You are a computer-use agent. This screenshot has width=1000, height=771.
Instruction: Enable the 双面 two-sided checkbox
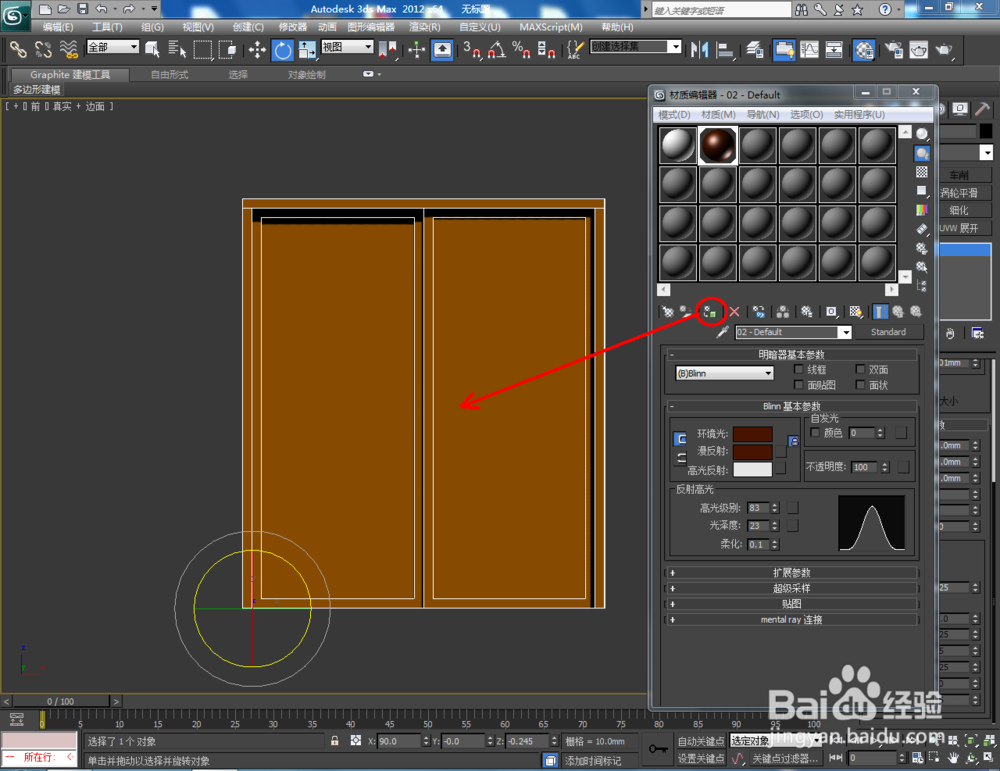coord(860,369)
